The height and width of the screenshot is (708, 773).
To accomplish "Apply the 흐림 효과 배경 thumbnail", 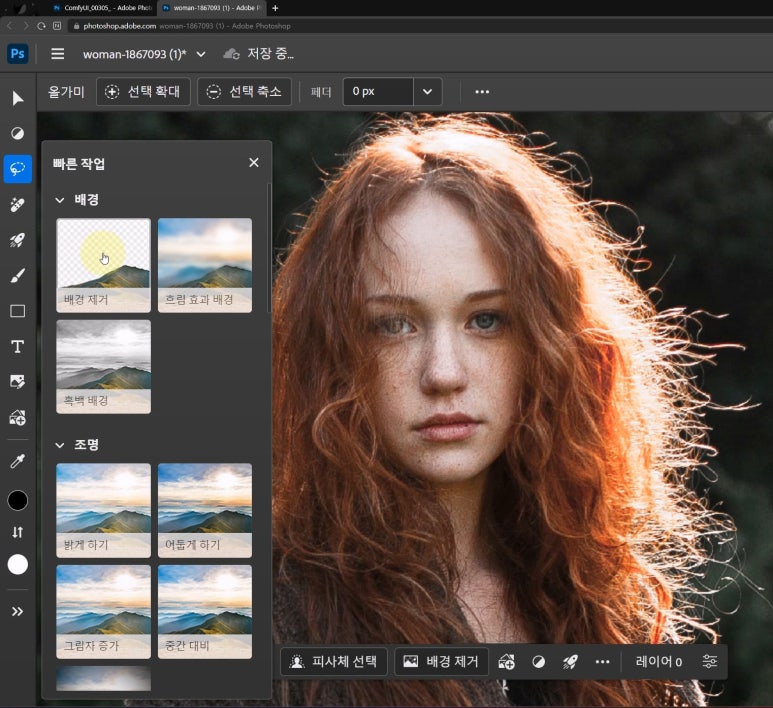I will 205,265.
